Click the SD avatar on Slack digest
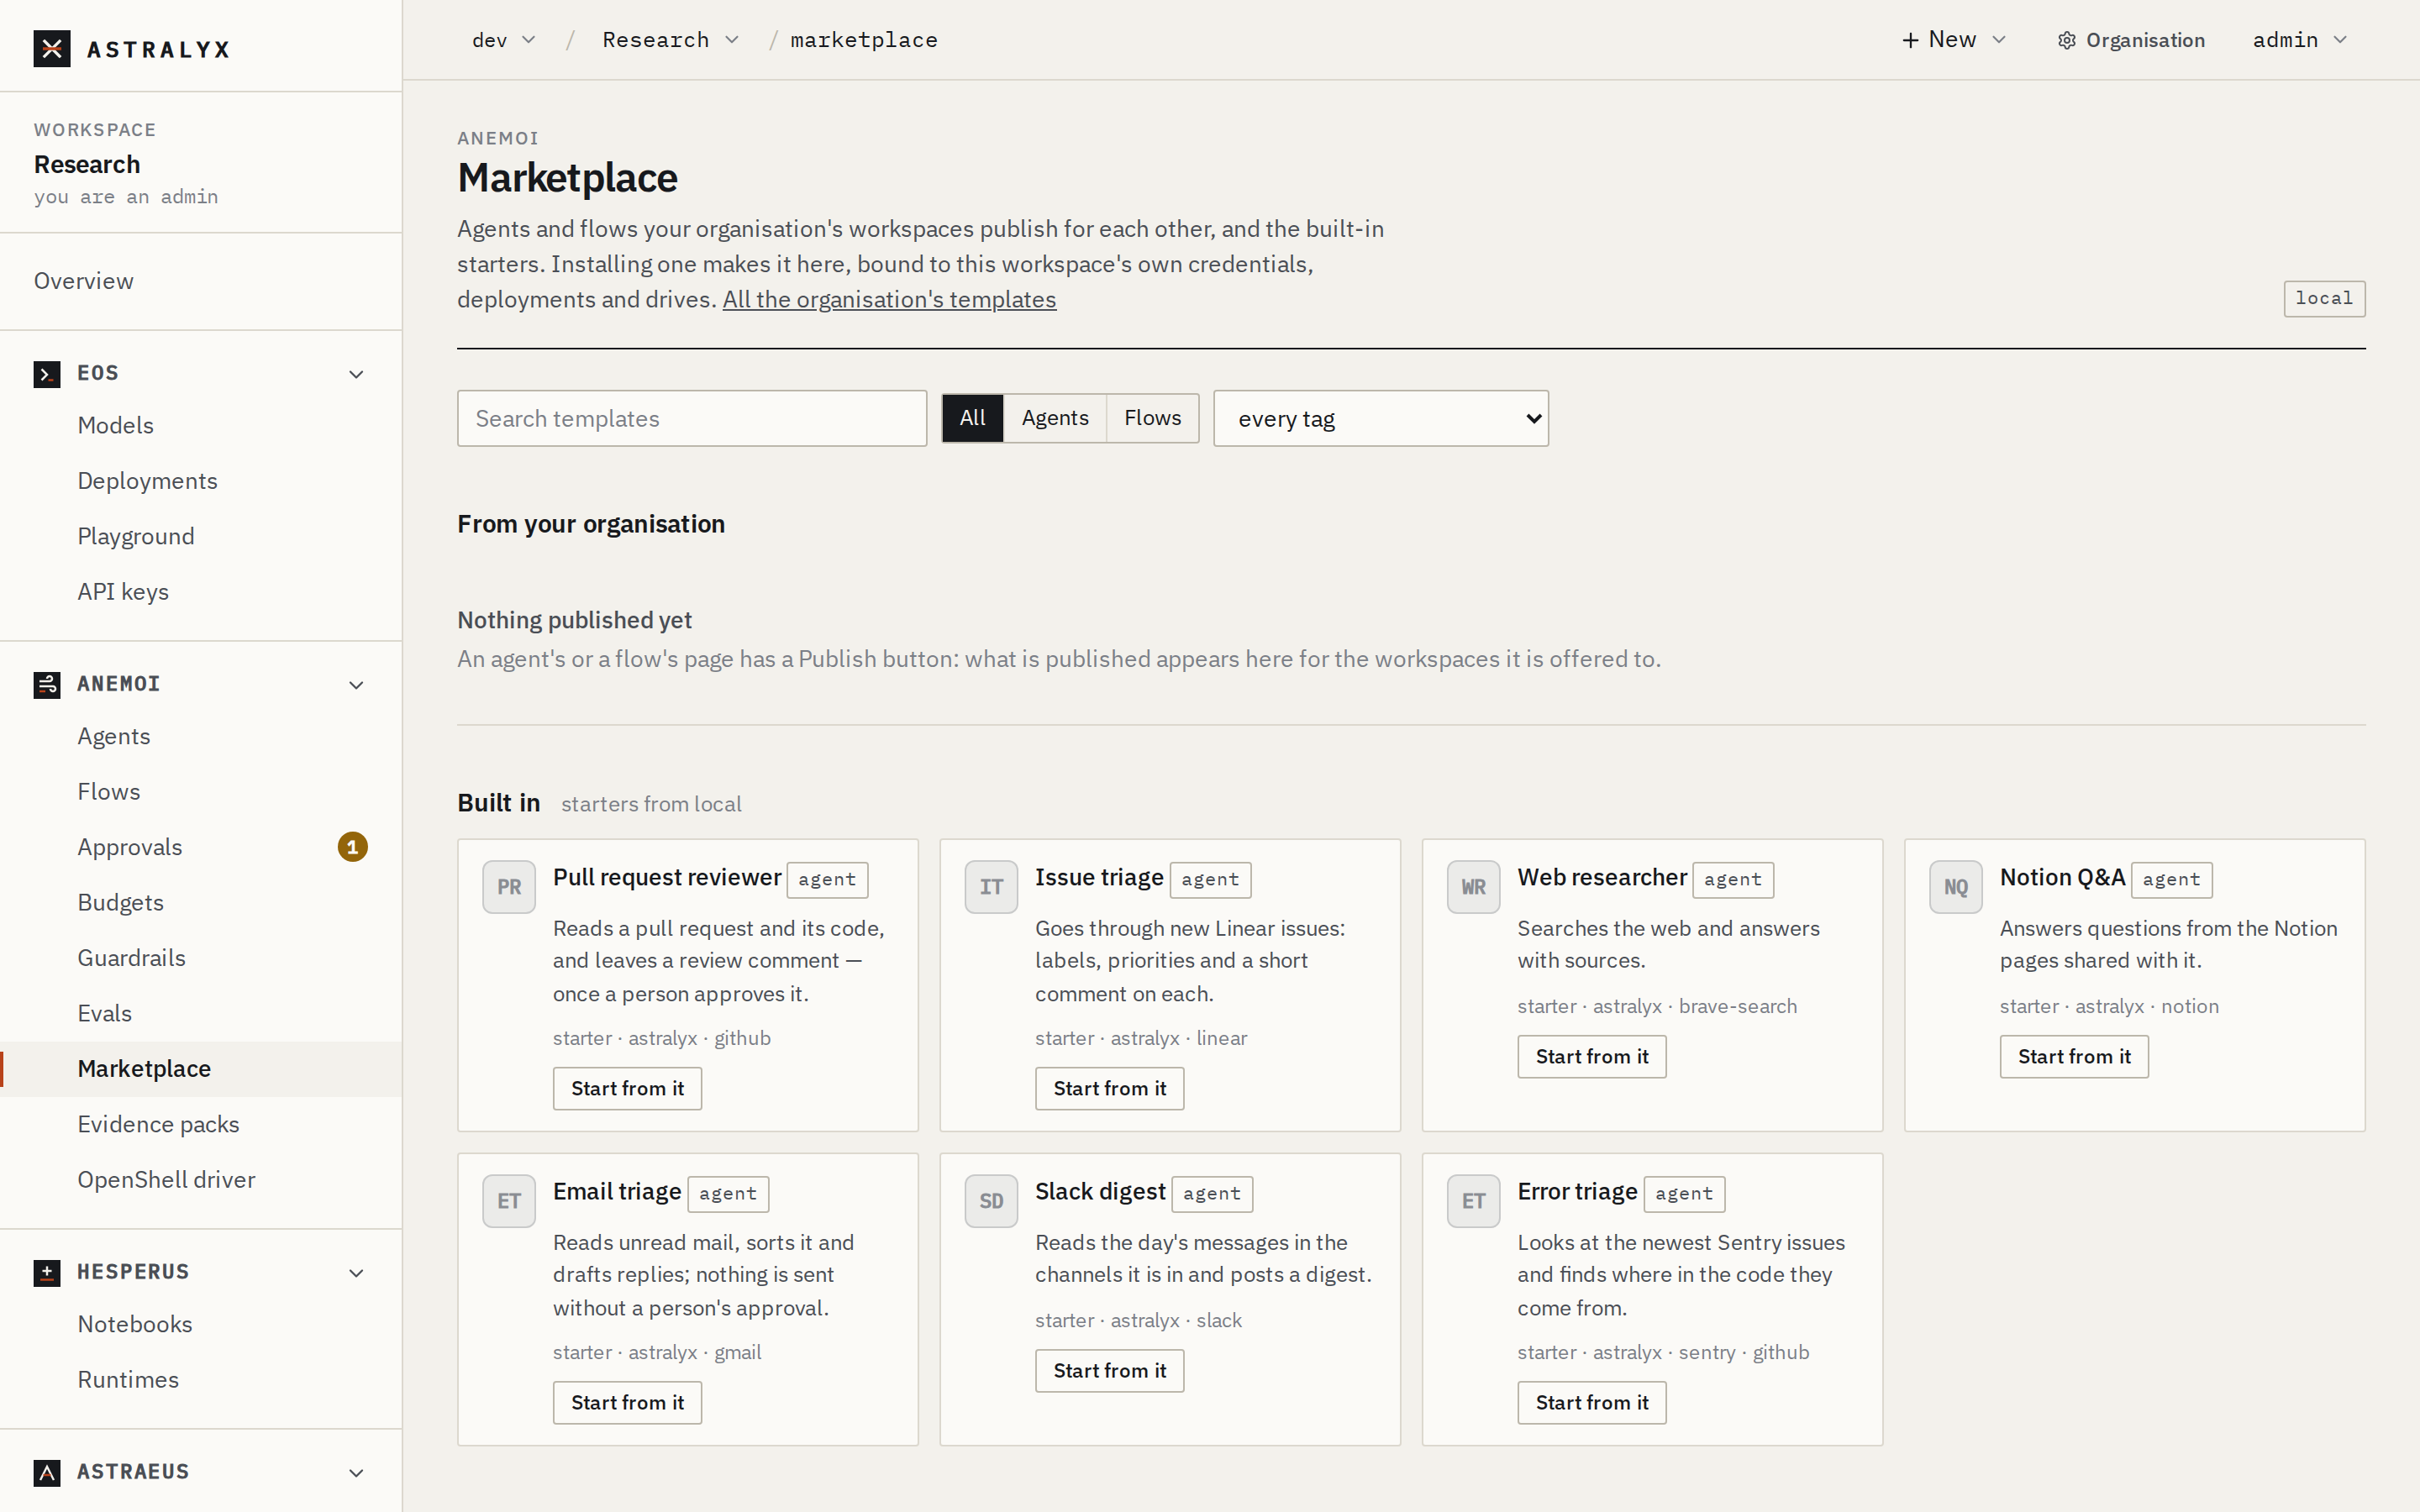 991,1201
